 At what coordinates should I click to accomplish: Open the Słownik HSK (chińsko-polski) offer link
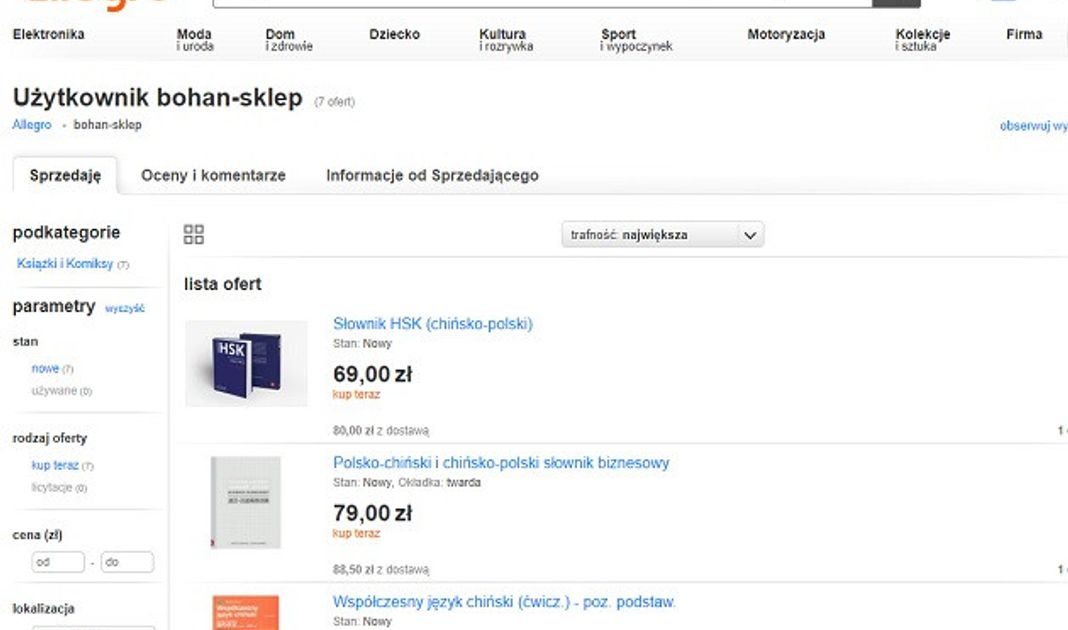point(432,324)
